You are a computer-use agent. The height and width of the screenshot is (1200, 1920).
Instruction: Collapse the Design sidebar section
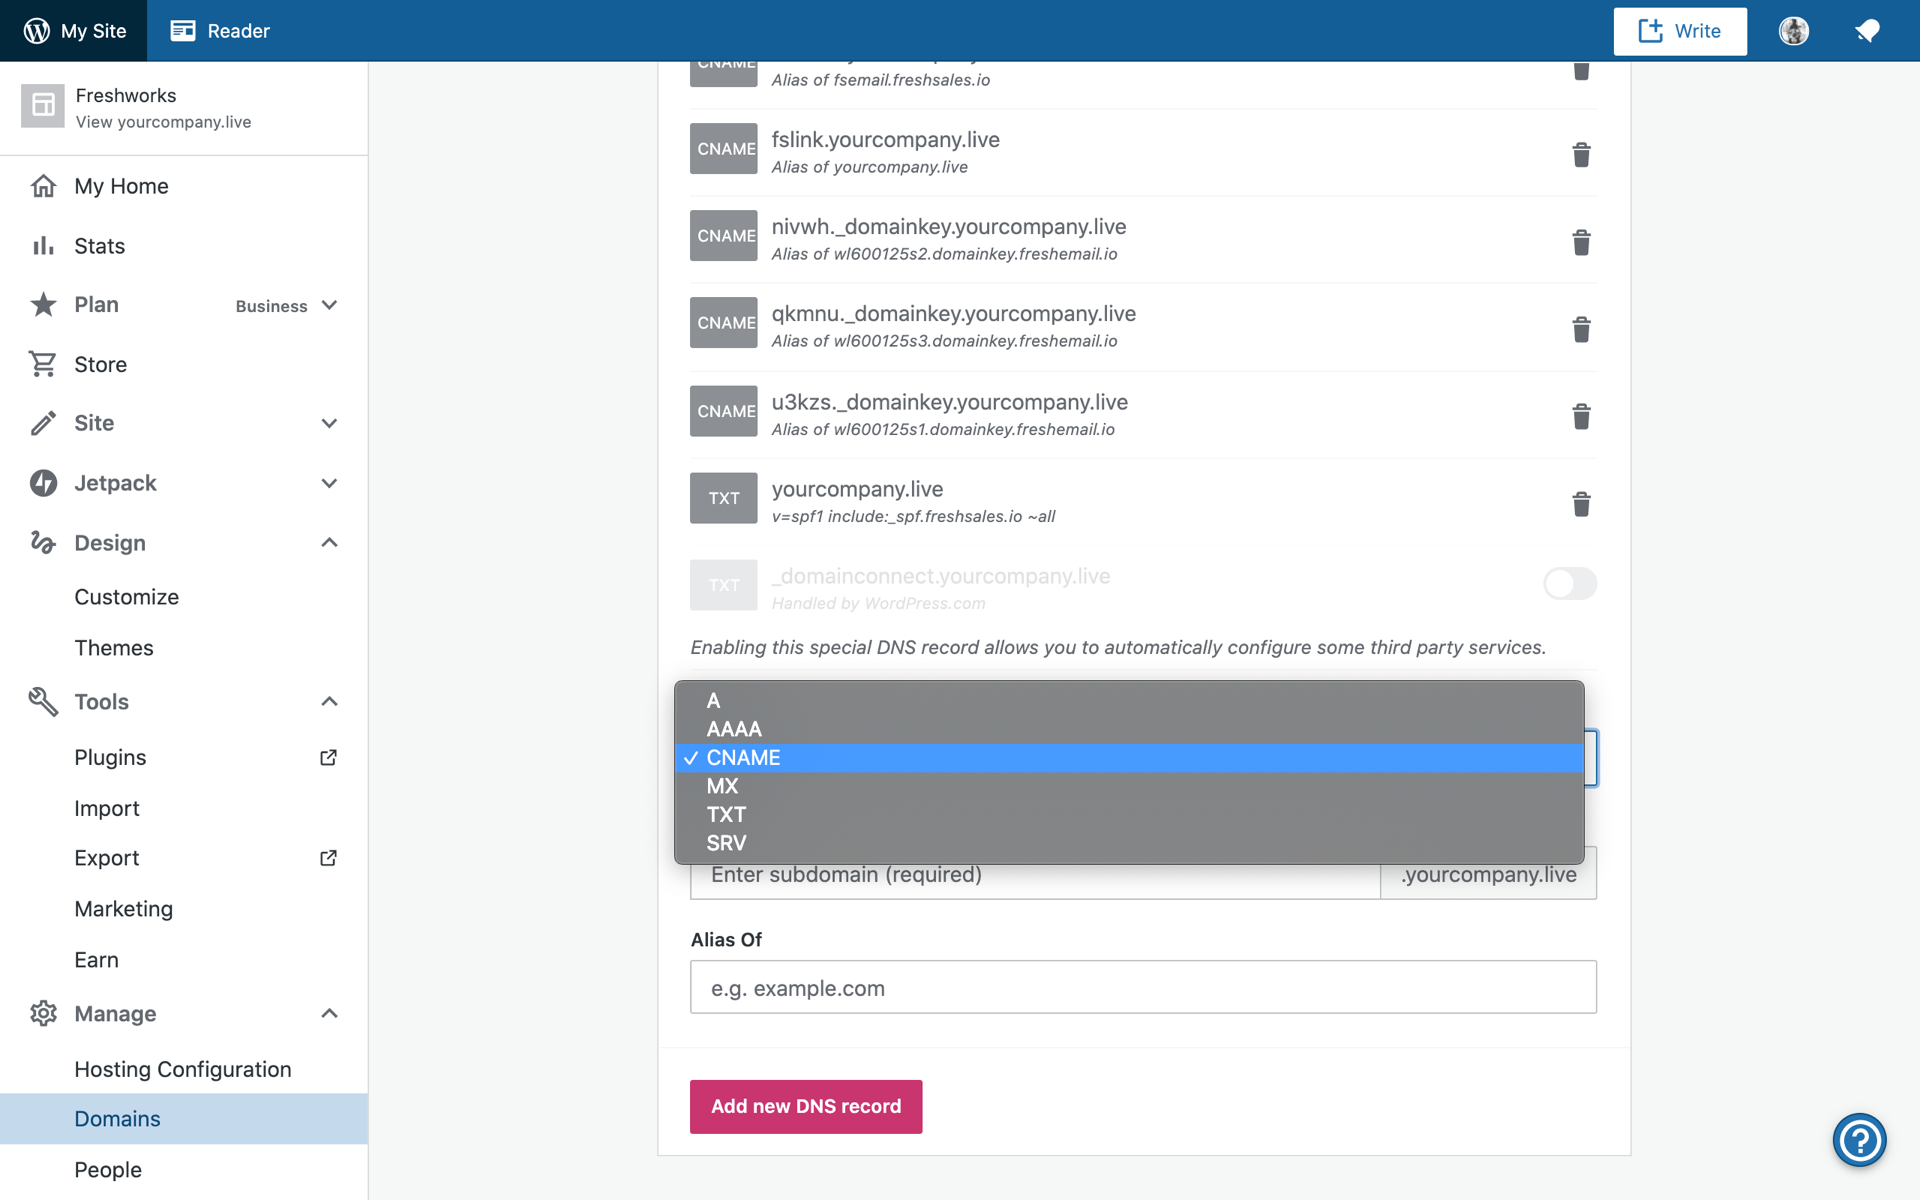tap(329, 543)
